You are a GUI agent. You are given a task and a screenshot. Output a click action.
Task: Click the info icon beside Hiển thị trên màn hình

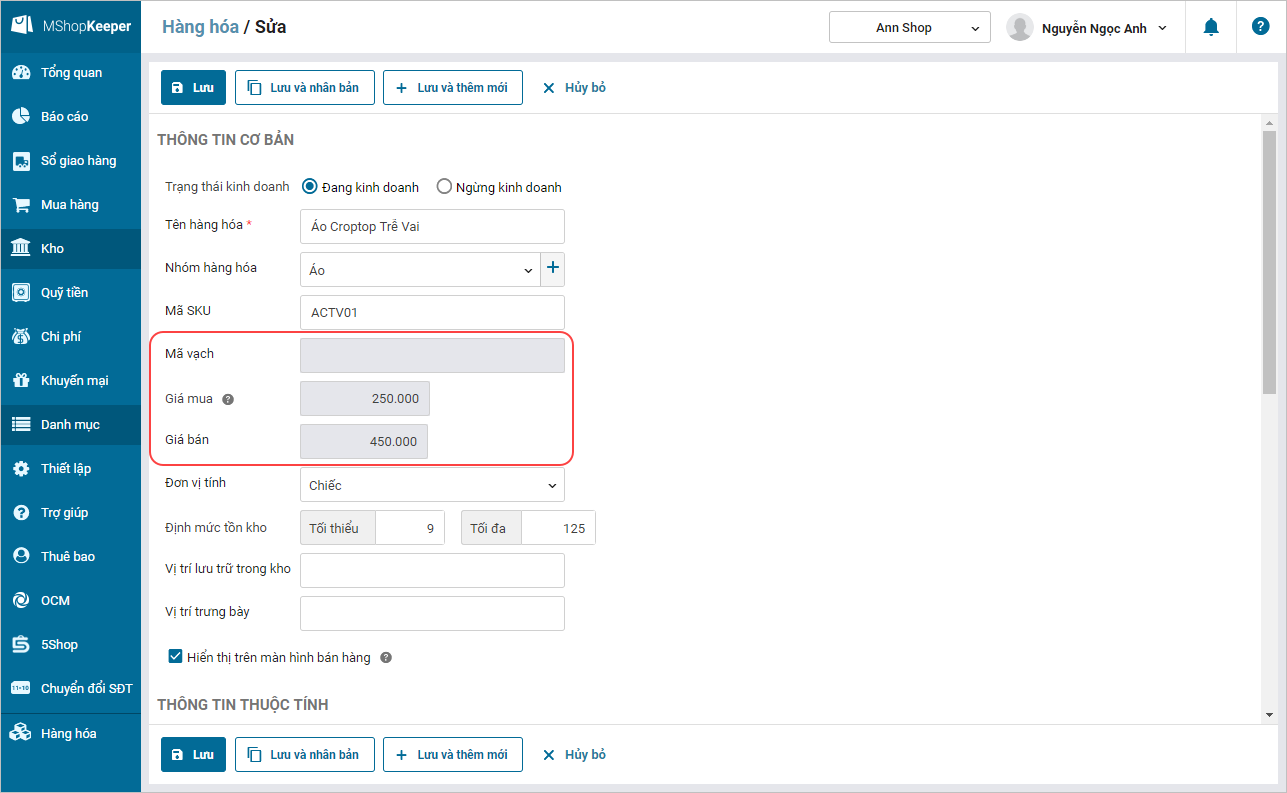(386, 658)
